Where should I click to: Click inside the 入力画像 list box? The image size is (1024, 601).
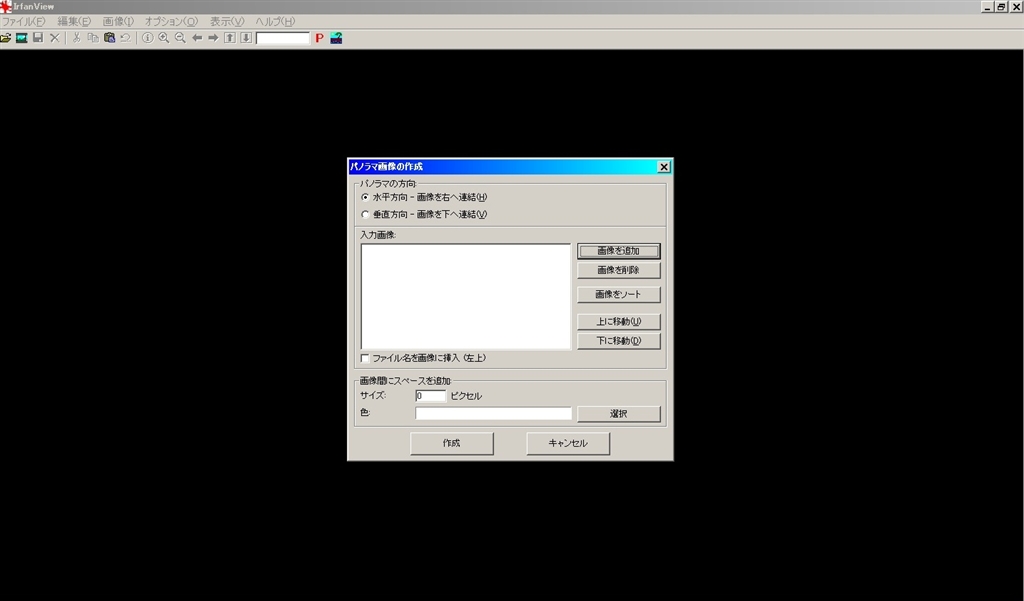[466, 297]
